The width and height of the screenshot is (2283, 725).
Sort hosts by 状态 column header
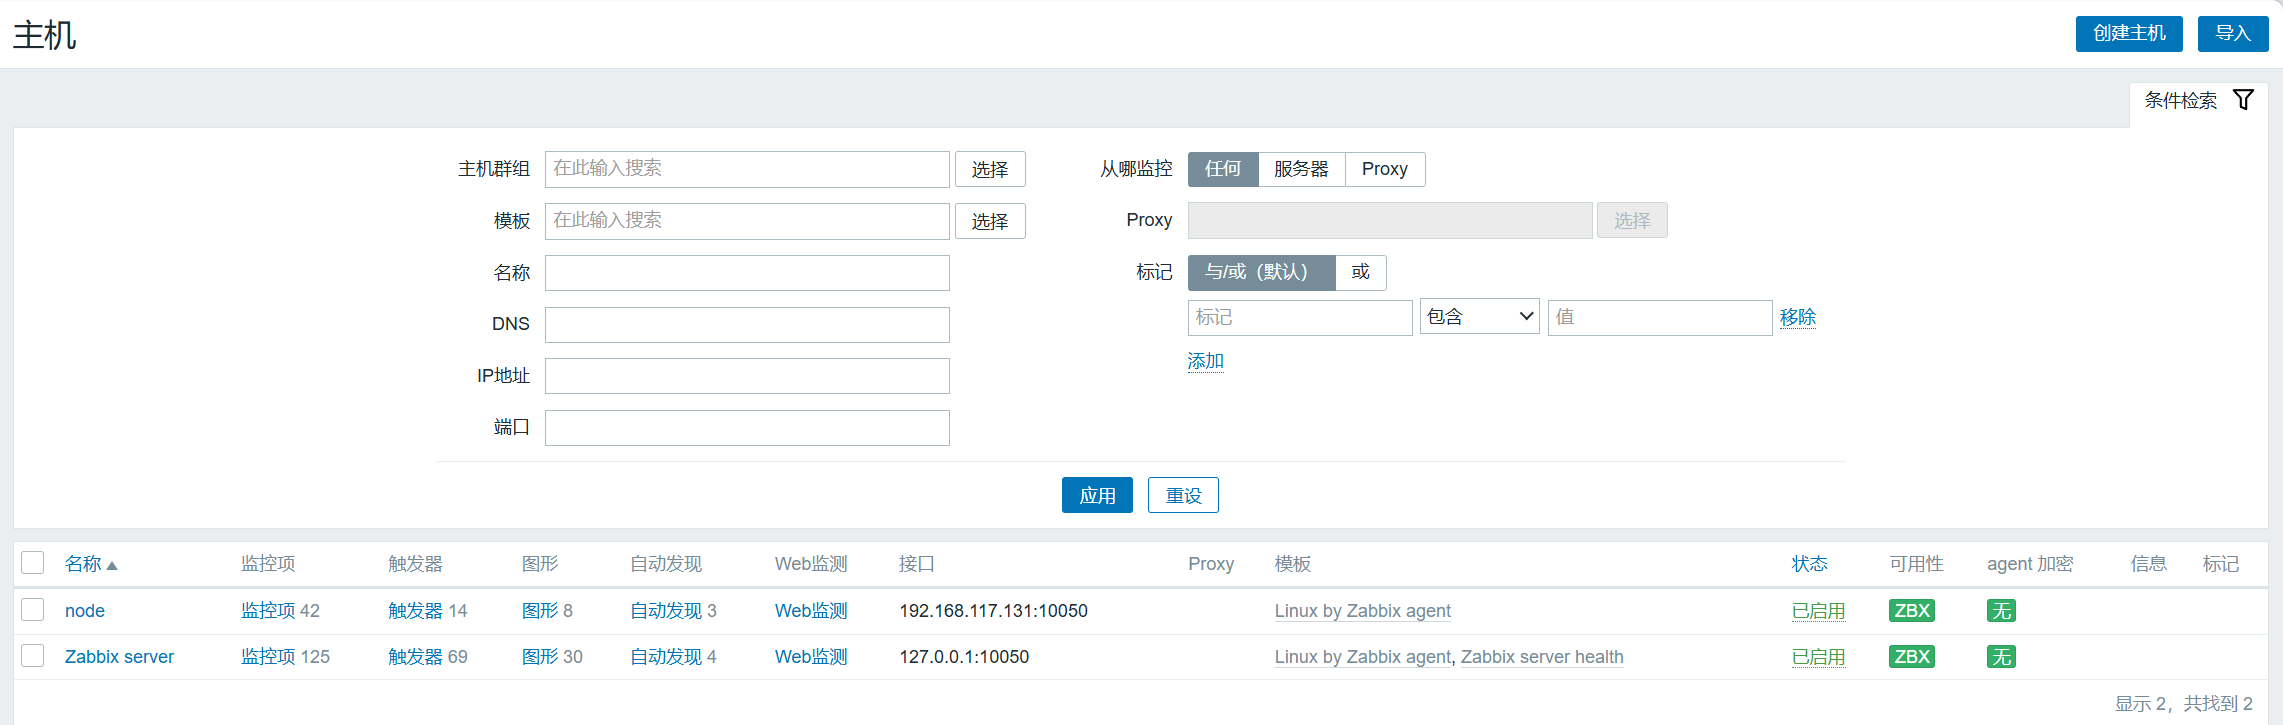1810,564
